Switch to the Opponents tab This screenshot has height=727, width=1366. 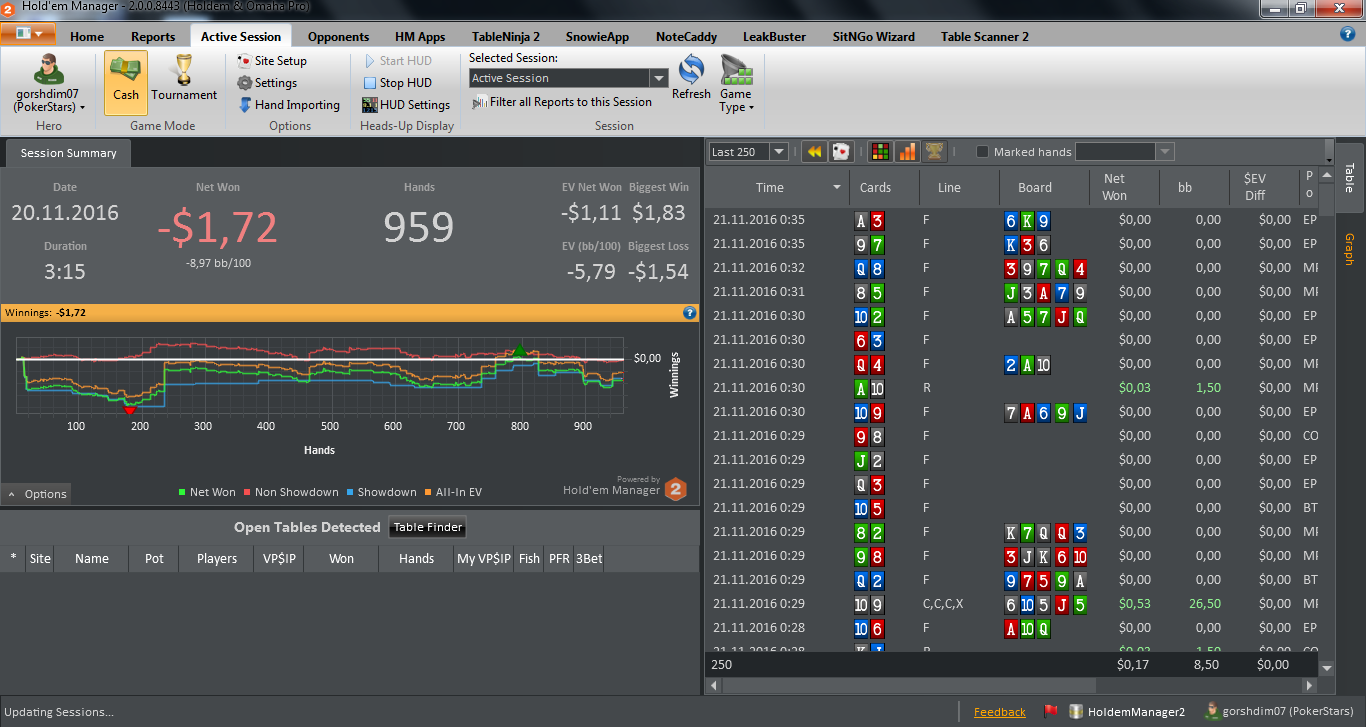click(338, 37)
